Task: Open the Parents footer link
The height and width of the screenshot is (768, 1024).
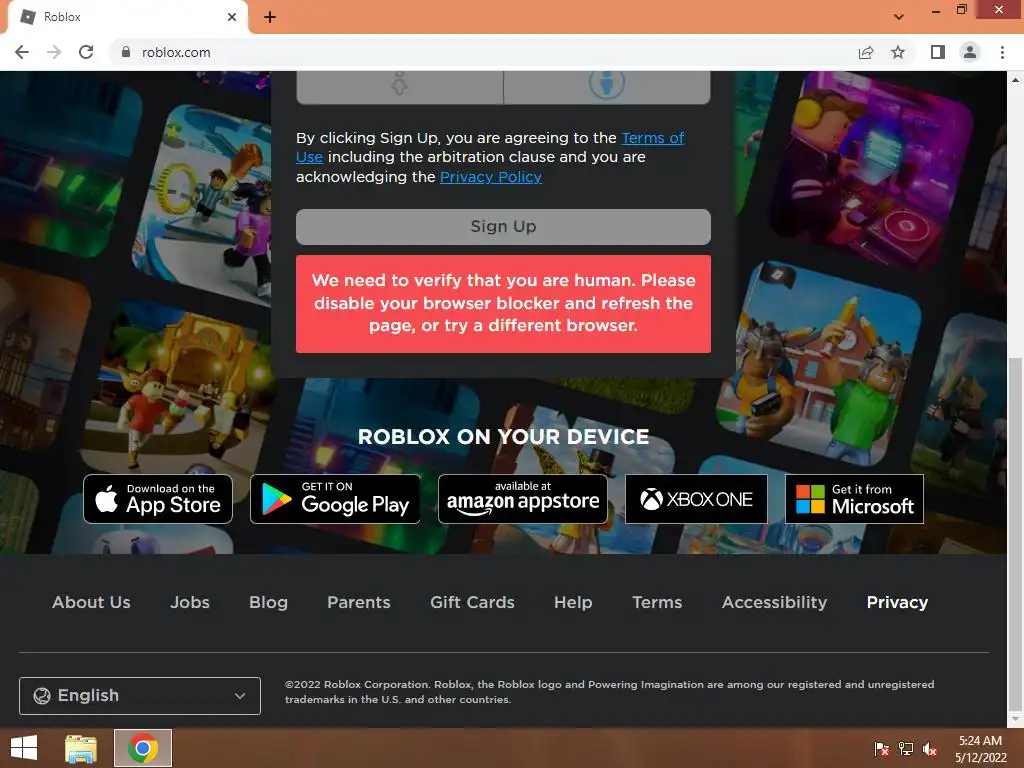Action: (359, 602)
